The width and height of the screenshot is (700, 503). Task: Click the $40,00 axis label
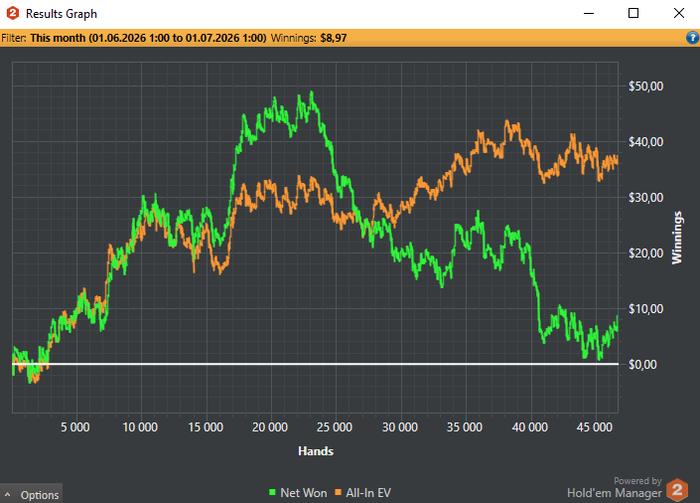(x=646, y=142)
